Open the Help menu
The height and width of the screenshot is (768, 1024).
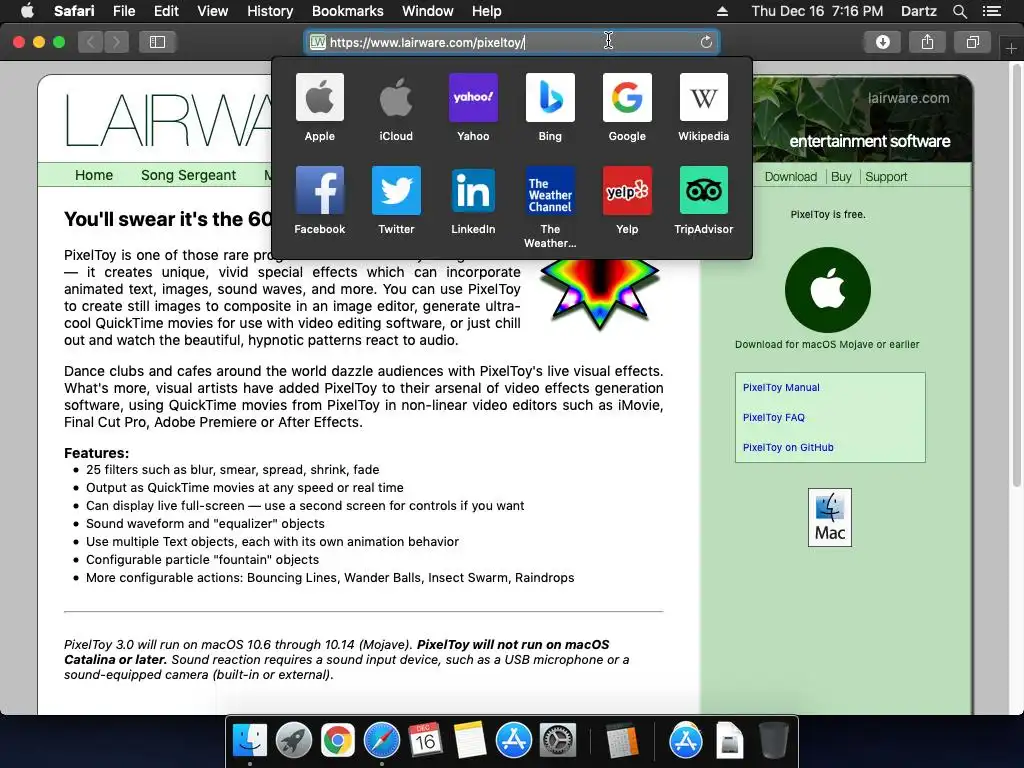coord(487,11)
